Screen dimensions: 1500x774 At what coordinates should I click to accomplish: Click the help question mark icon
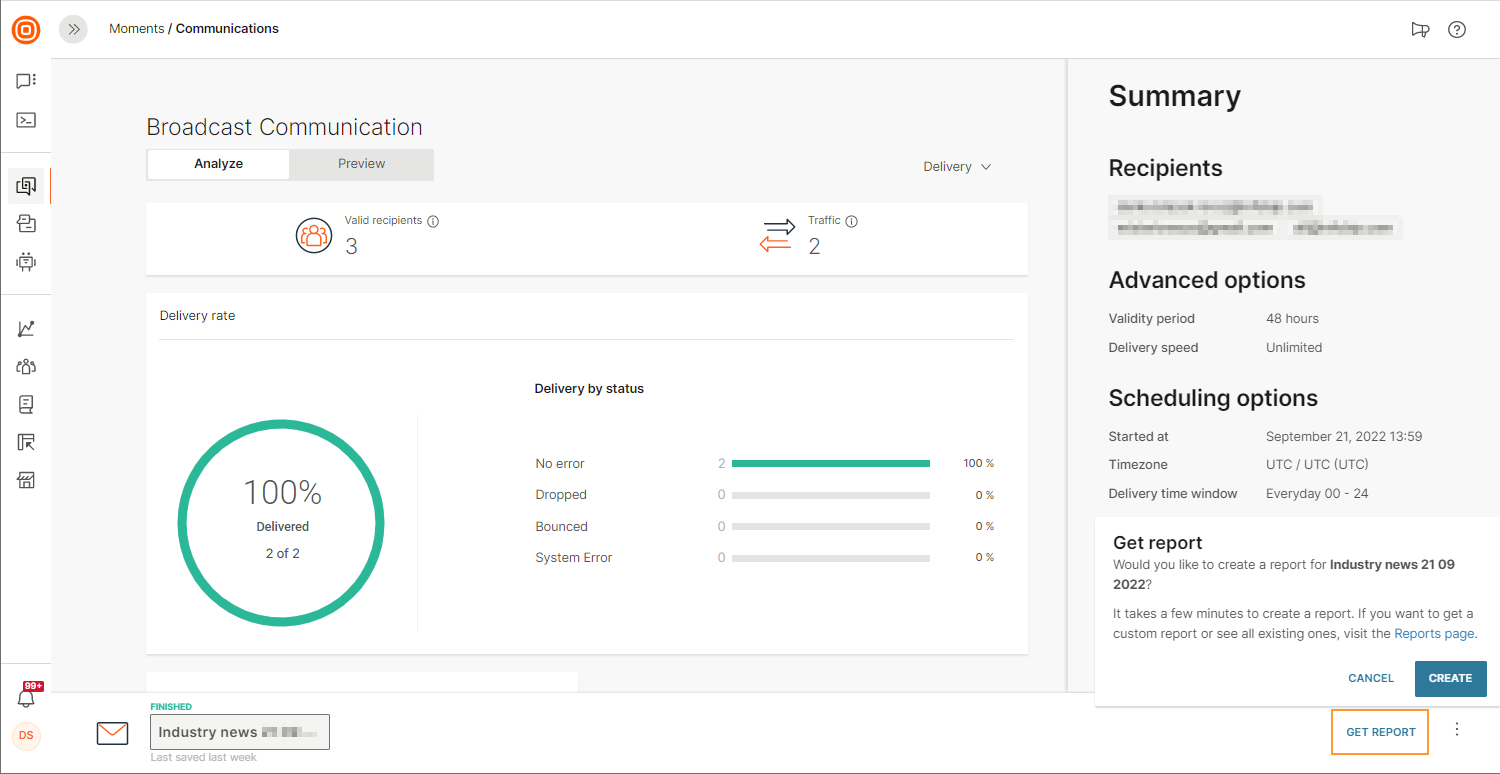(1457, 29)
